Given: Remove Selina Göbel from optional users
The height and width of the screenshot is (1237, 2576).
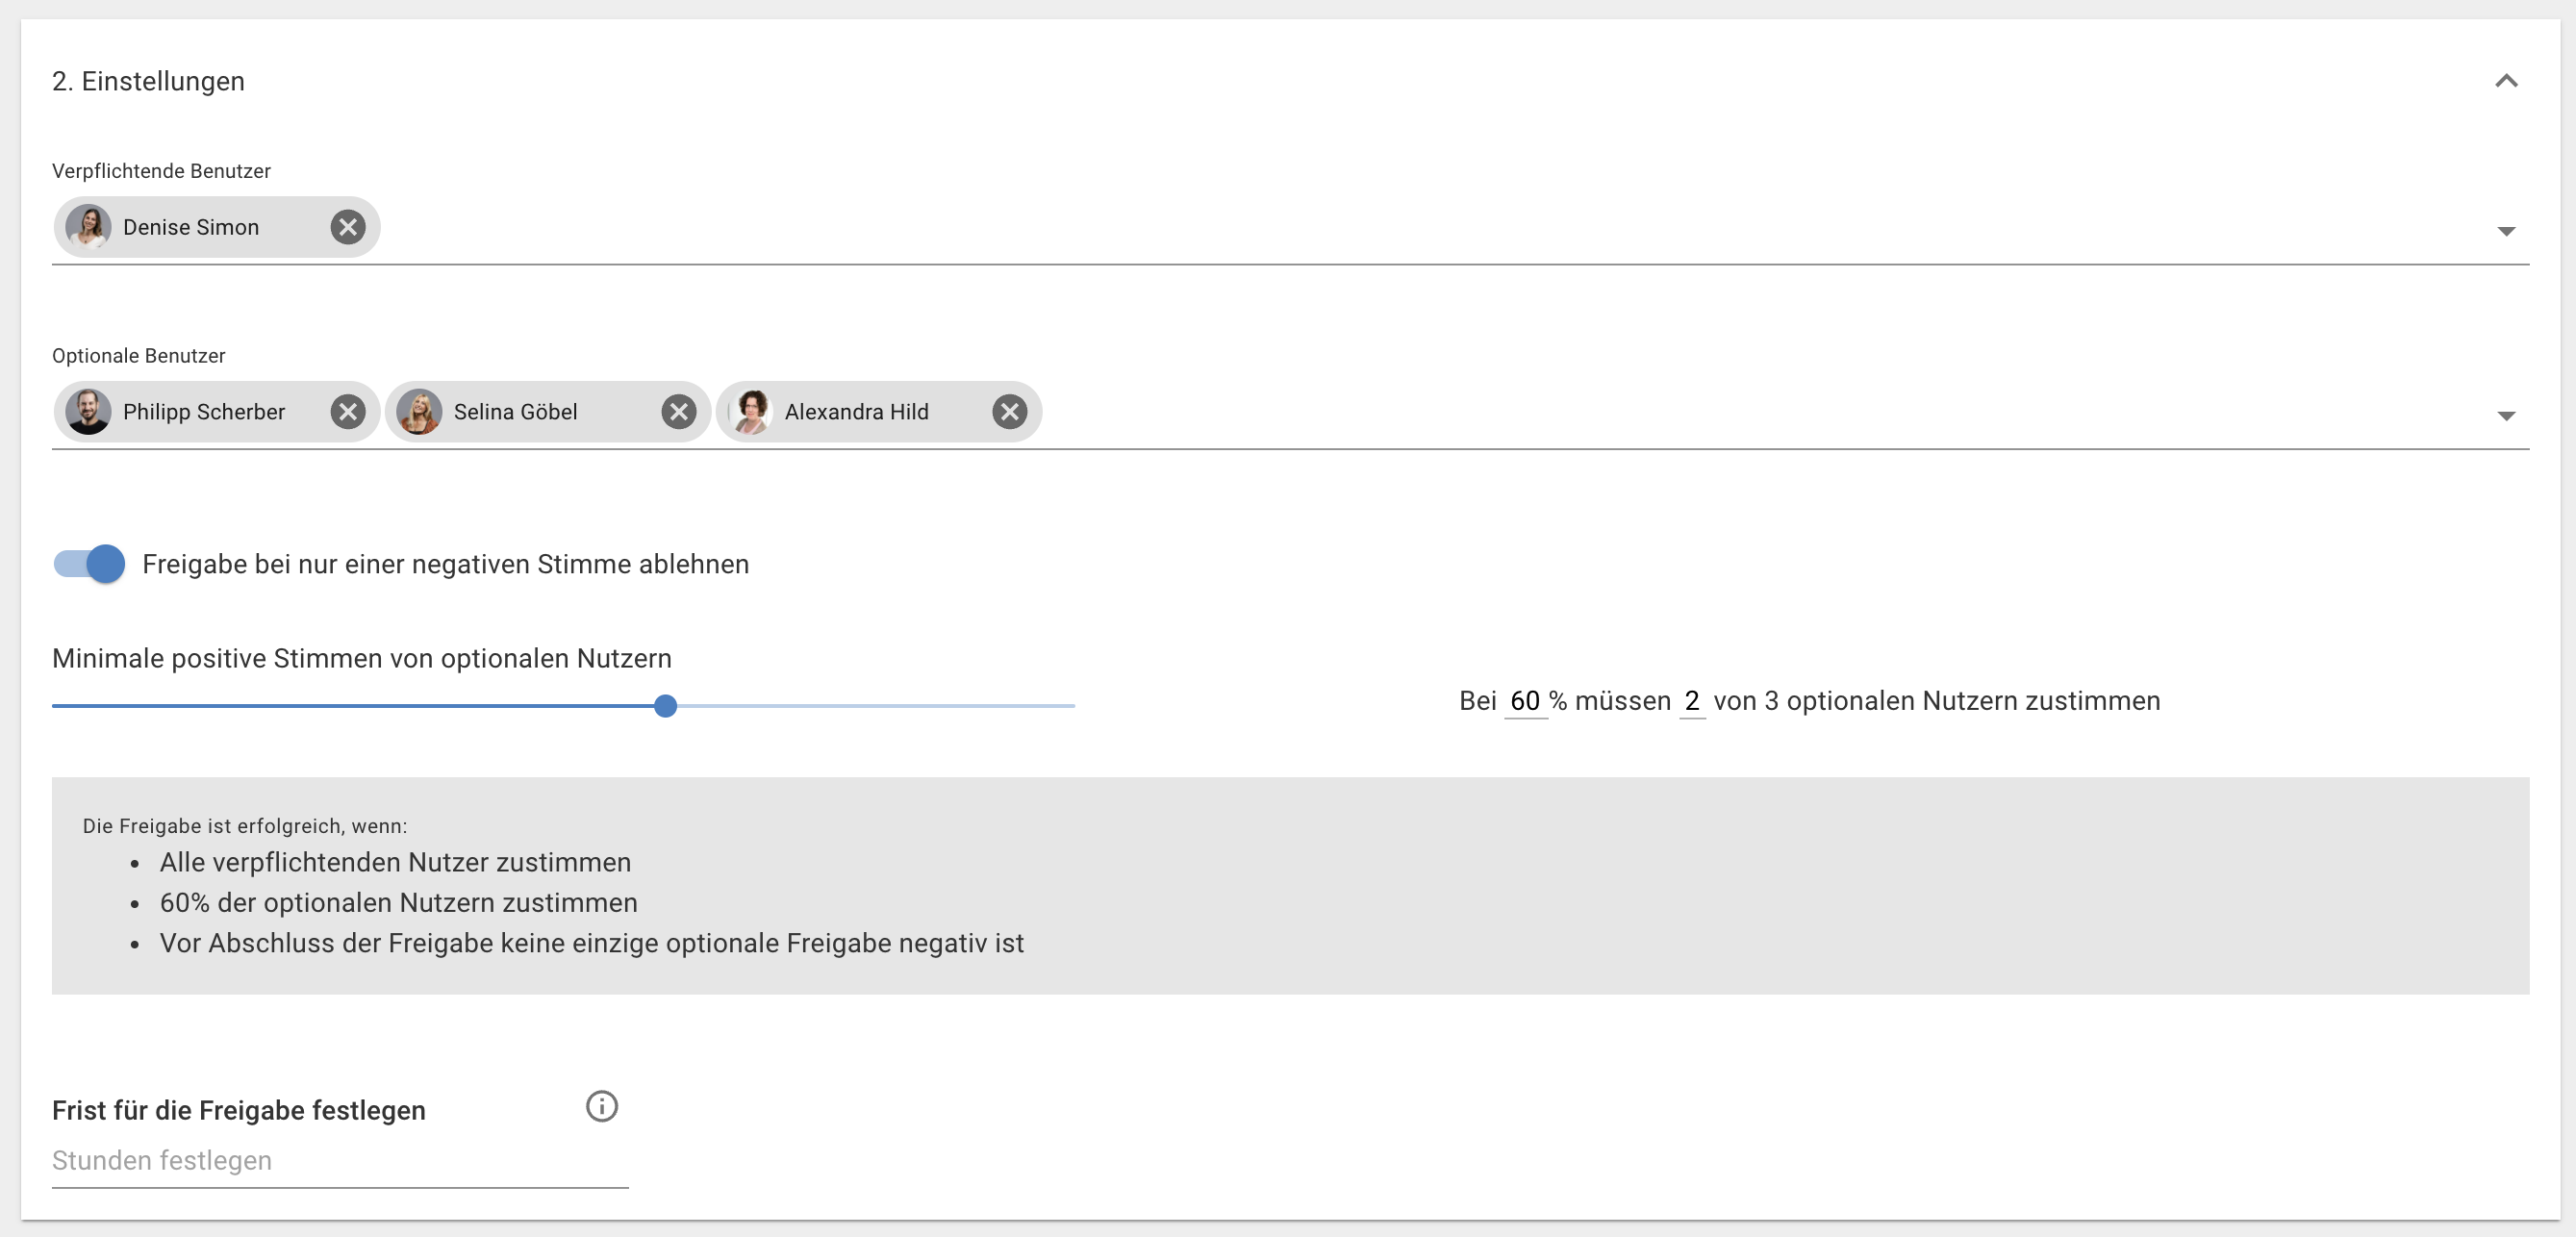Looking at the screenshot, I should pos(679,412).
